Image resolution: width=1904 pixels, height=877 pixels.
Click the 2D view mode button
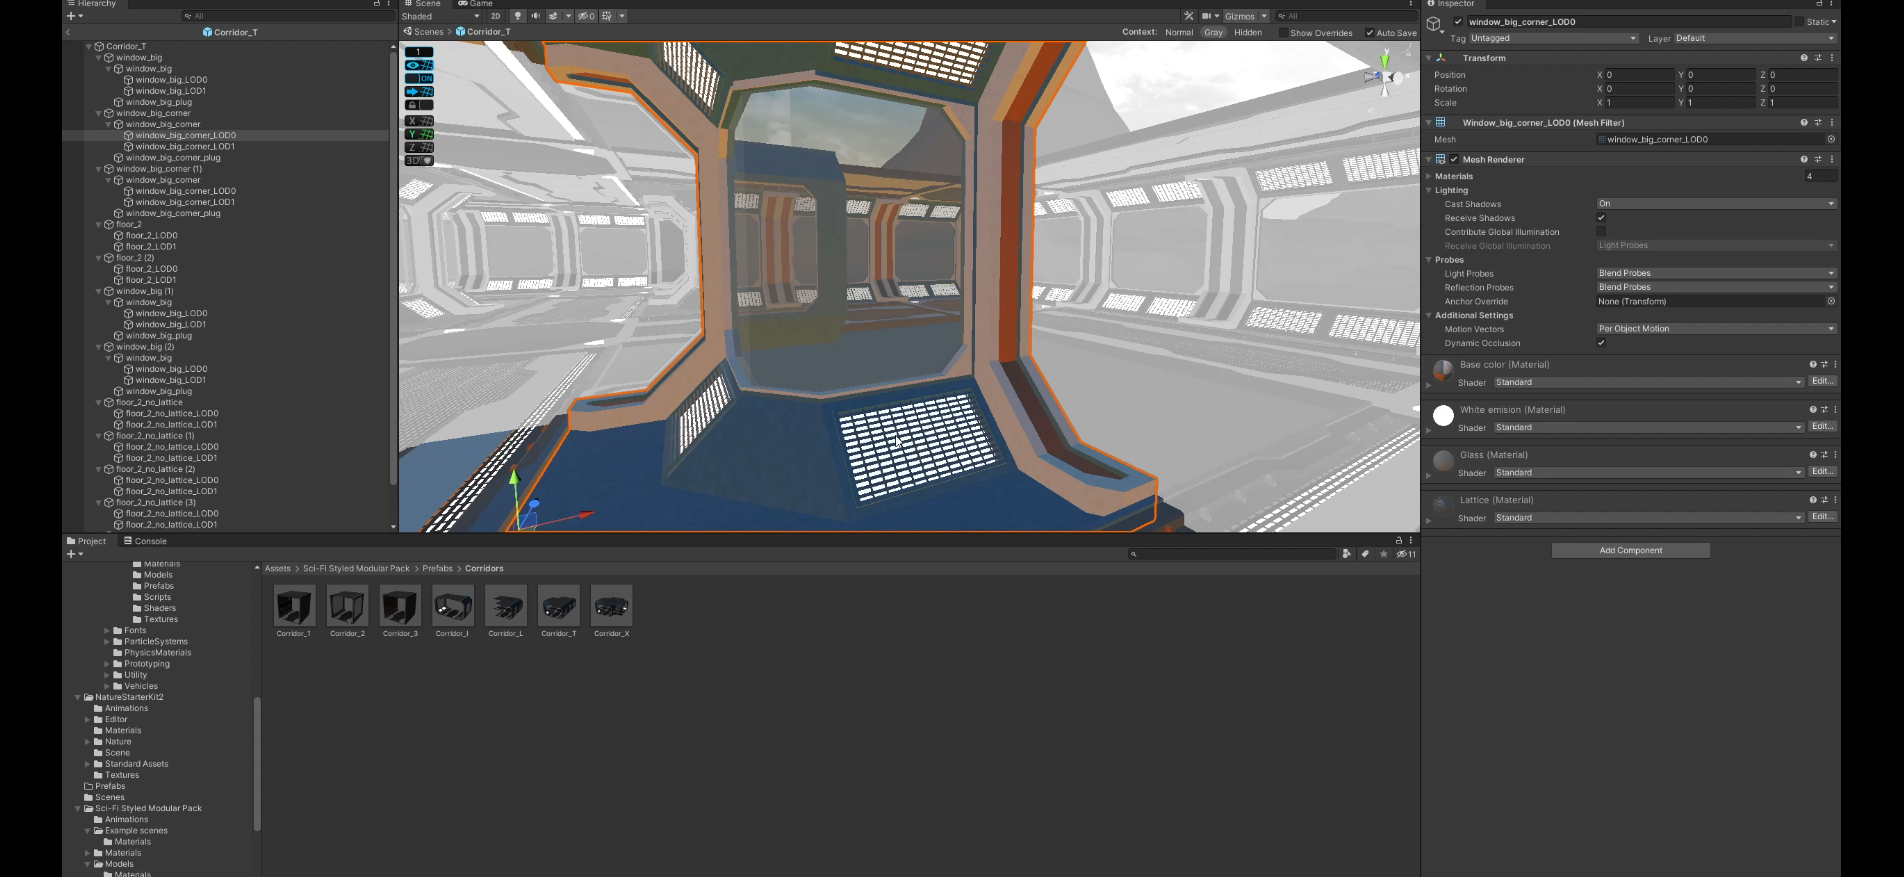pyautogui.click(x=495, y=16)
